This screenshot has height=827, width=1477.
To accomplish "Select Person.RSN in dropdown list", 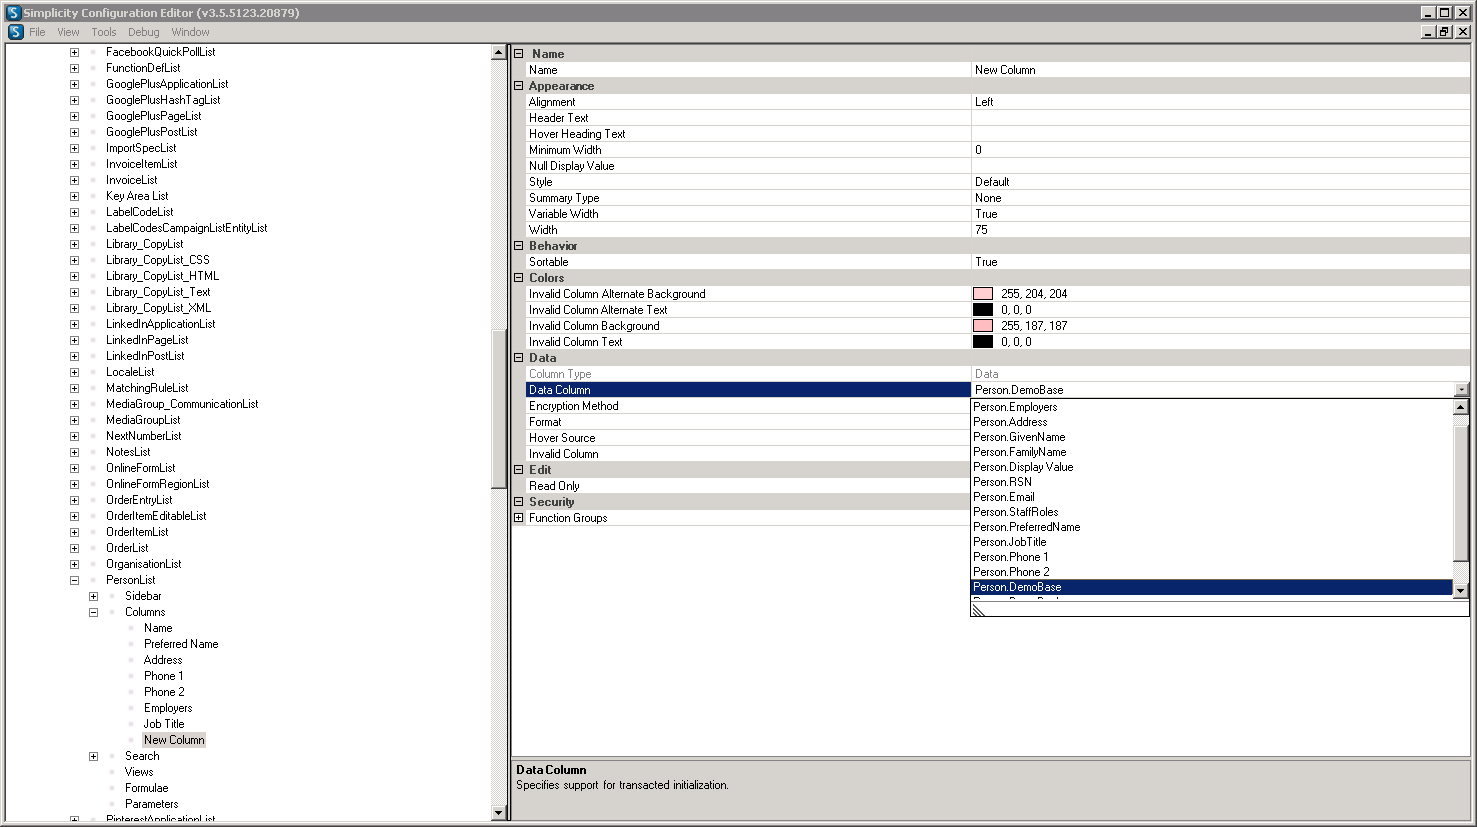I will (x=1211, y=482).
